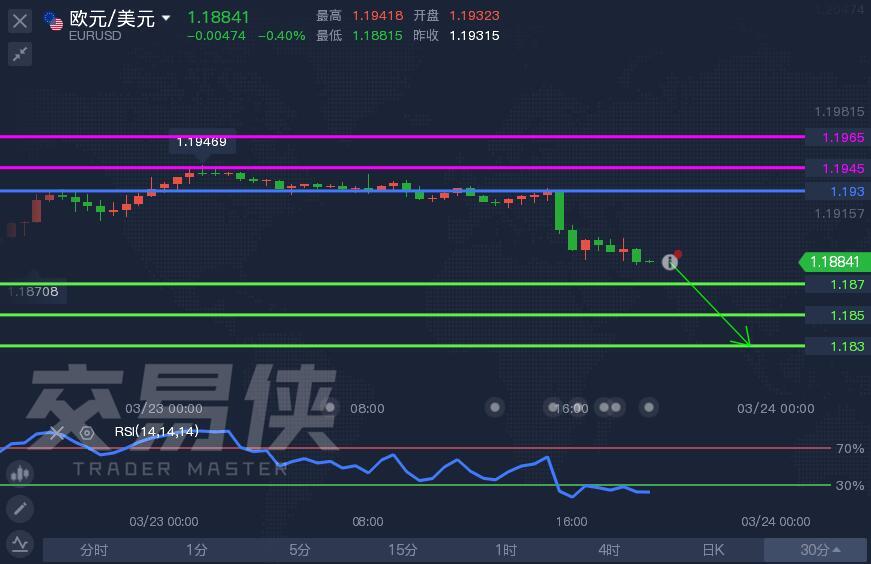
Task: Click the 最低 value 1.18815
Action: point(378,36)
